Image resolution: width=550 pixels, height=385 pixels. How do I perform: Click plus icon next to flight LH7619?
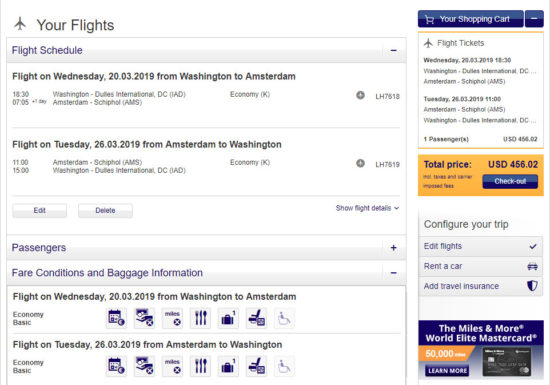tap(360, 163)
